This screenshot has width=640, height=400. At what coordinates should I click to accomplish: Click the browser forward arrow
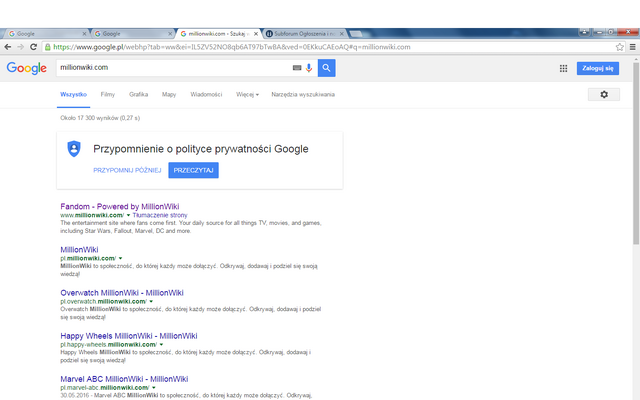tap(20, 47)
